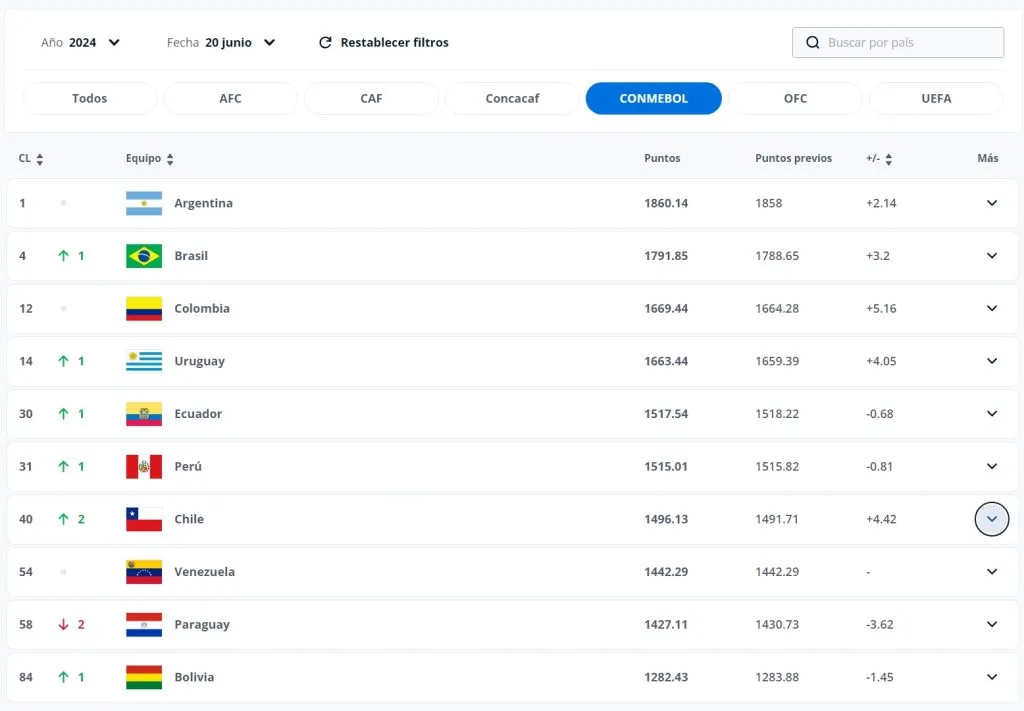Image resolution: width=1024 pixels, height=711 pixels.
Task: Expand the Venezuela row details
Action: tap(991, 572)
